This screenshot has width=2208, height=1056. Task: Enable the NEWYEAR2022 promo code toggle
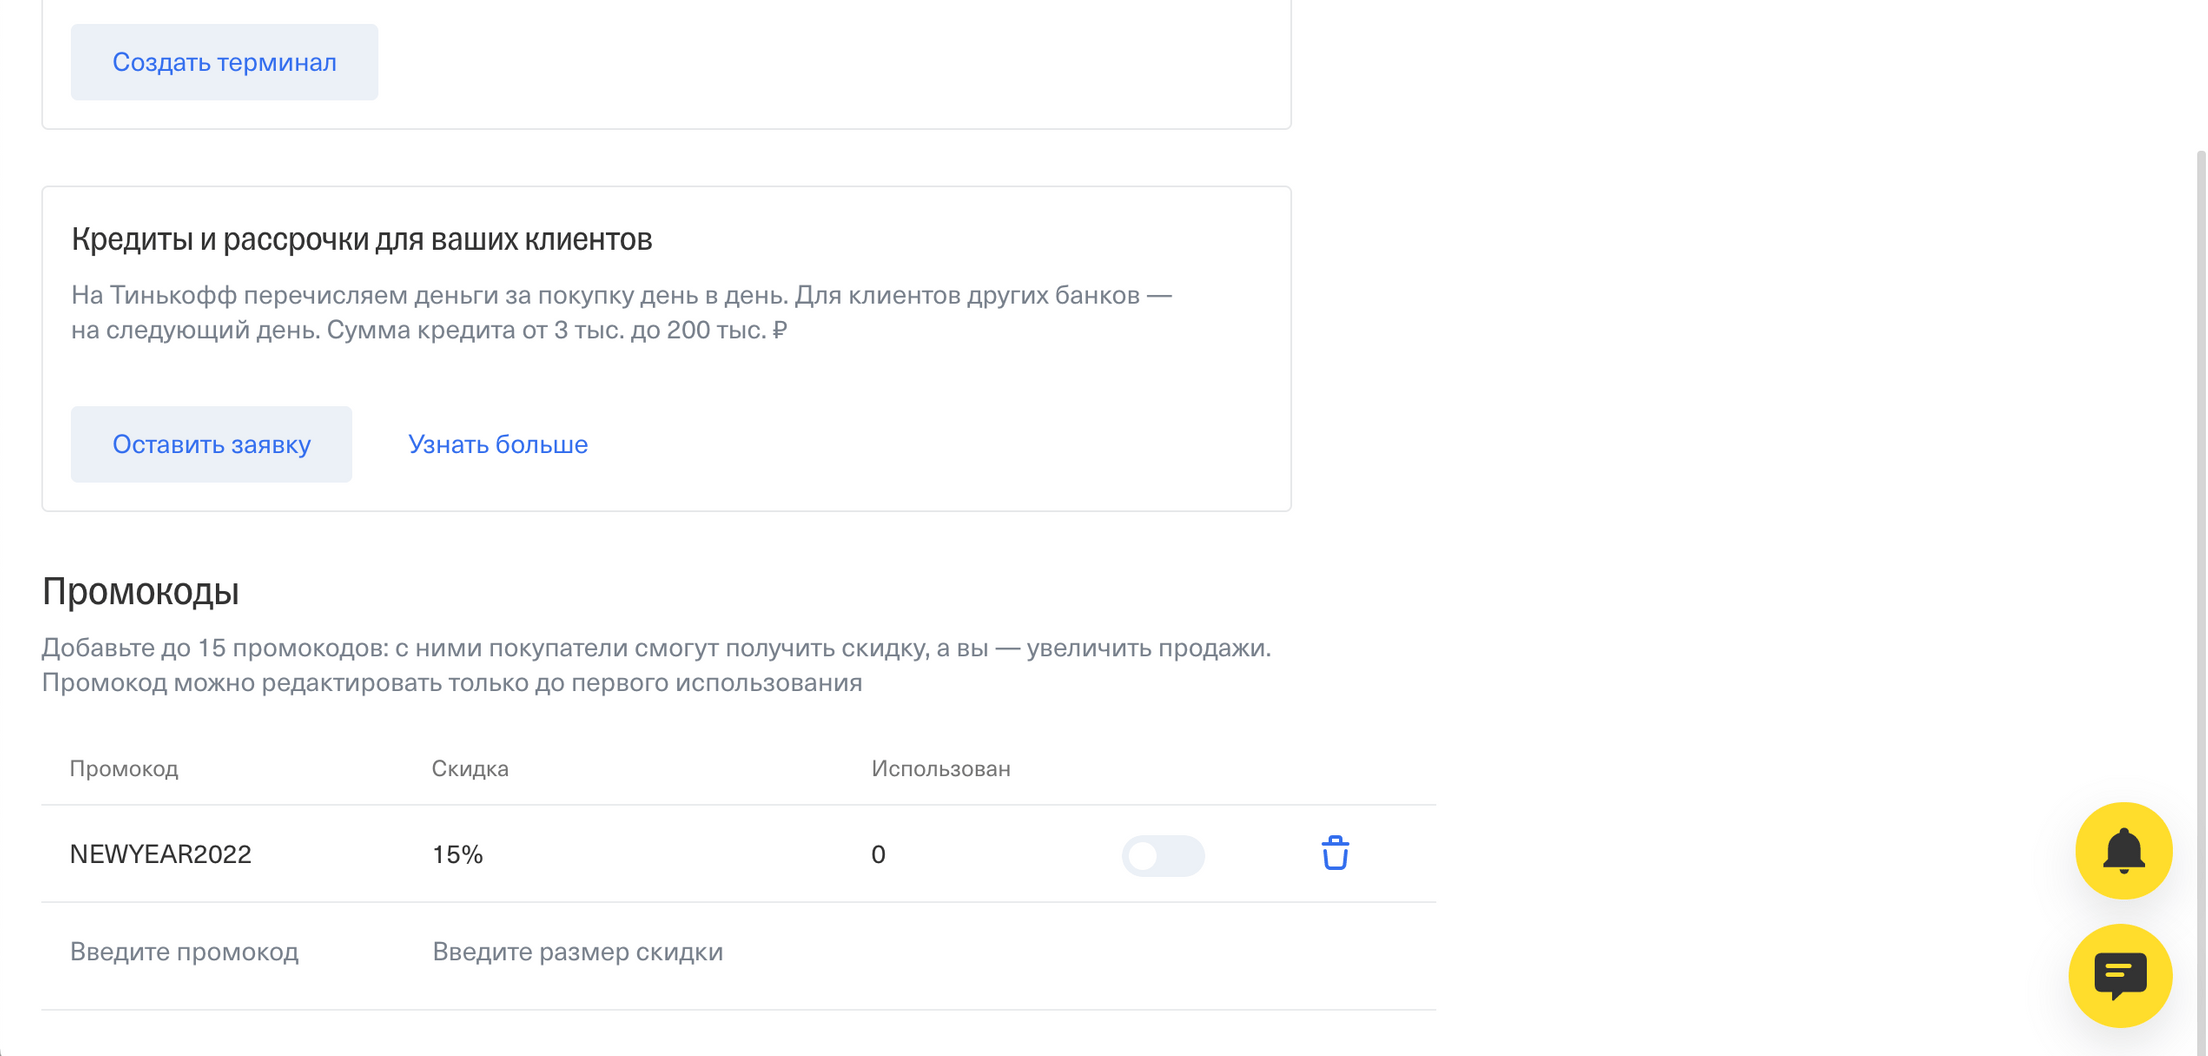point(1163,856)
